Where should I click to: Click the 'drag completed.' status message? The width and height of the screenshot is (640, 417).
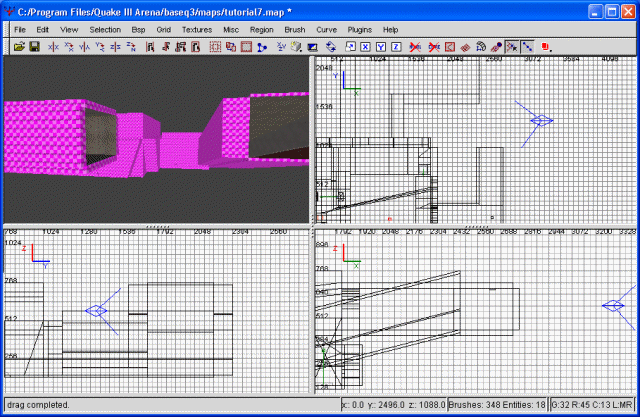point(38,405)
